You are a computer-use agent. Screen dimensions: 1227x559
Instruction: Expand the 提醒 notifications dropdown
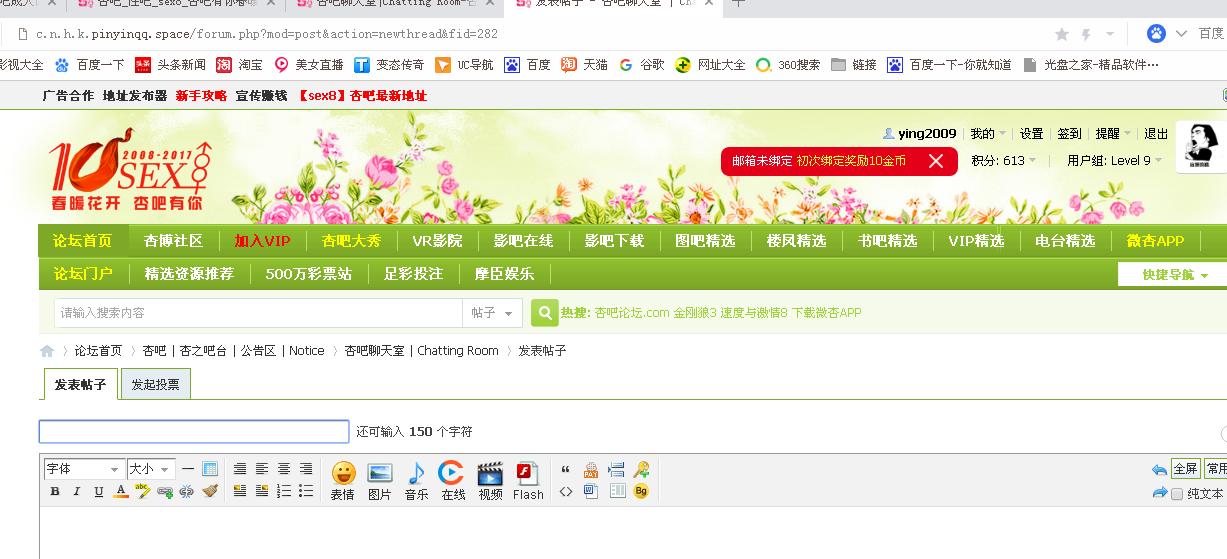1113,134
